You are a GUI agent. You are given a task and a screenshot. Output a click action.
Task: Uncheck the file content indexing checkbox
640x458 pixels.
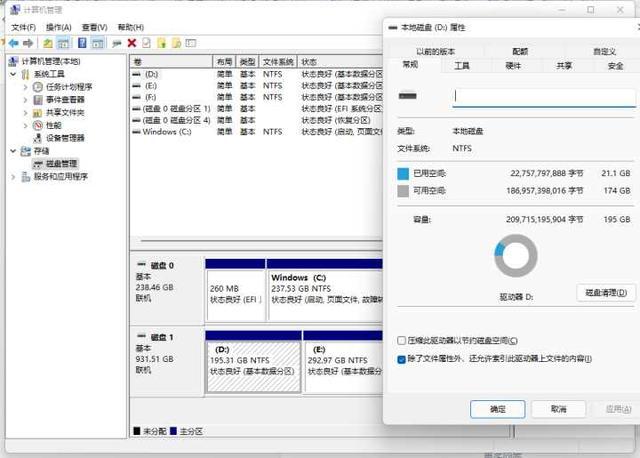(x=402, y=358)
